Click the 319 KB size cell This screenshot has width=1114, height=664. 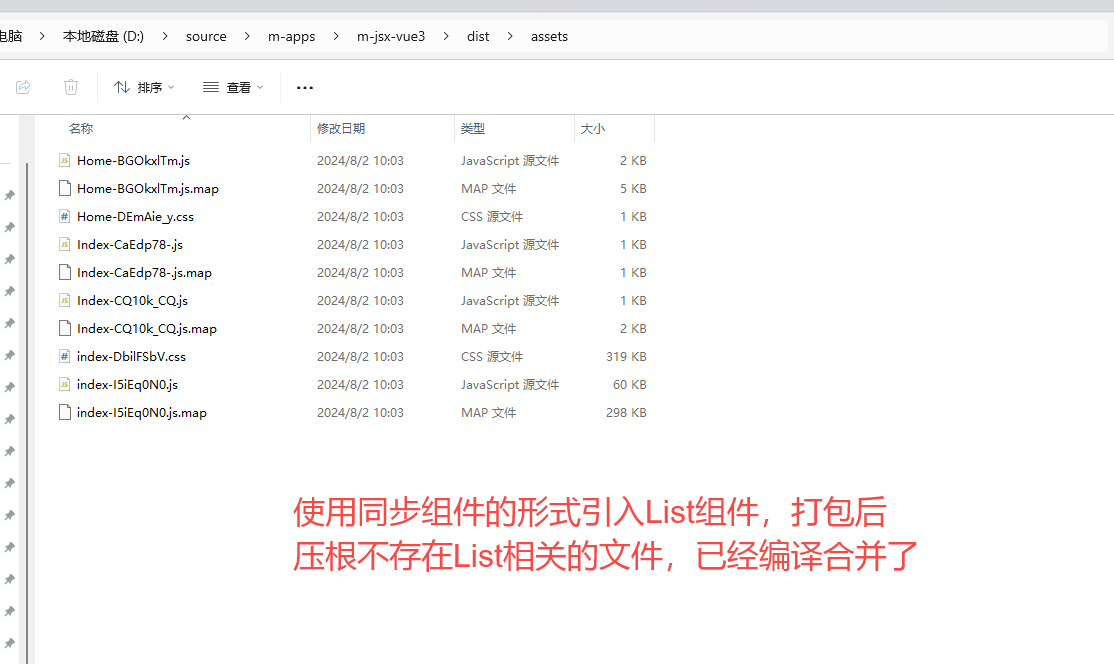coord(626,357)
